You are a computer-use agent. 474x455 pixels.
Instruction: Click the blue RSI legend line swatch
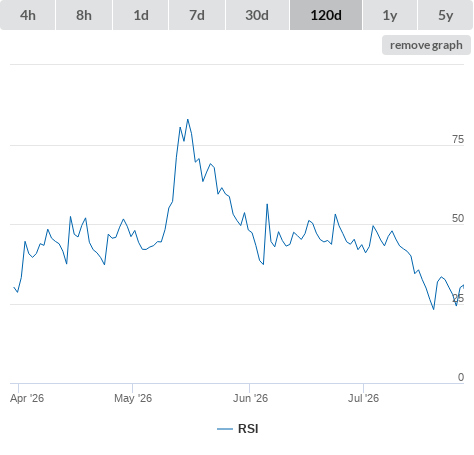[x=225, y=429]
